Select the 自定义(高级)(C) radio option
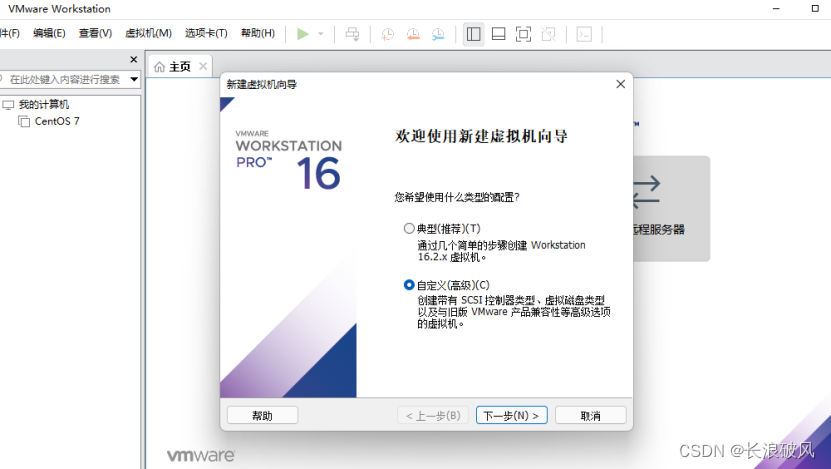 click(409, 285)
